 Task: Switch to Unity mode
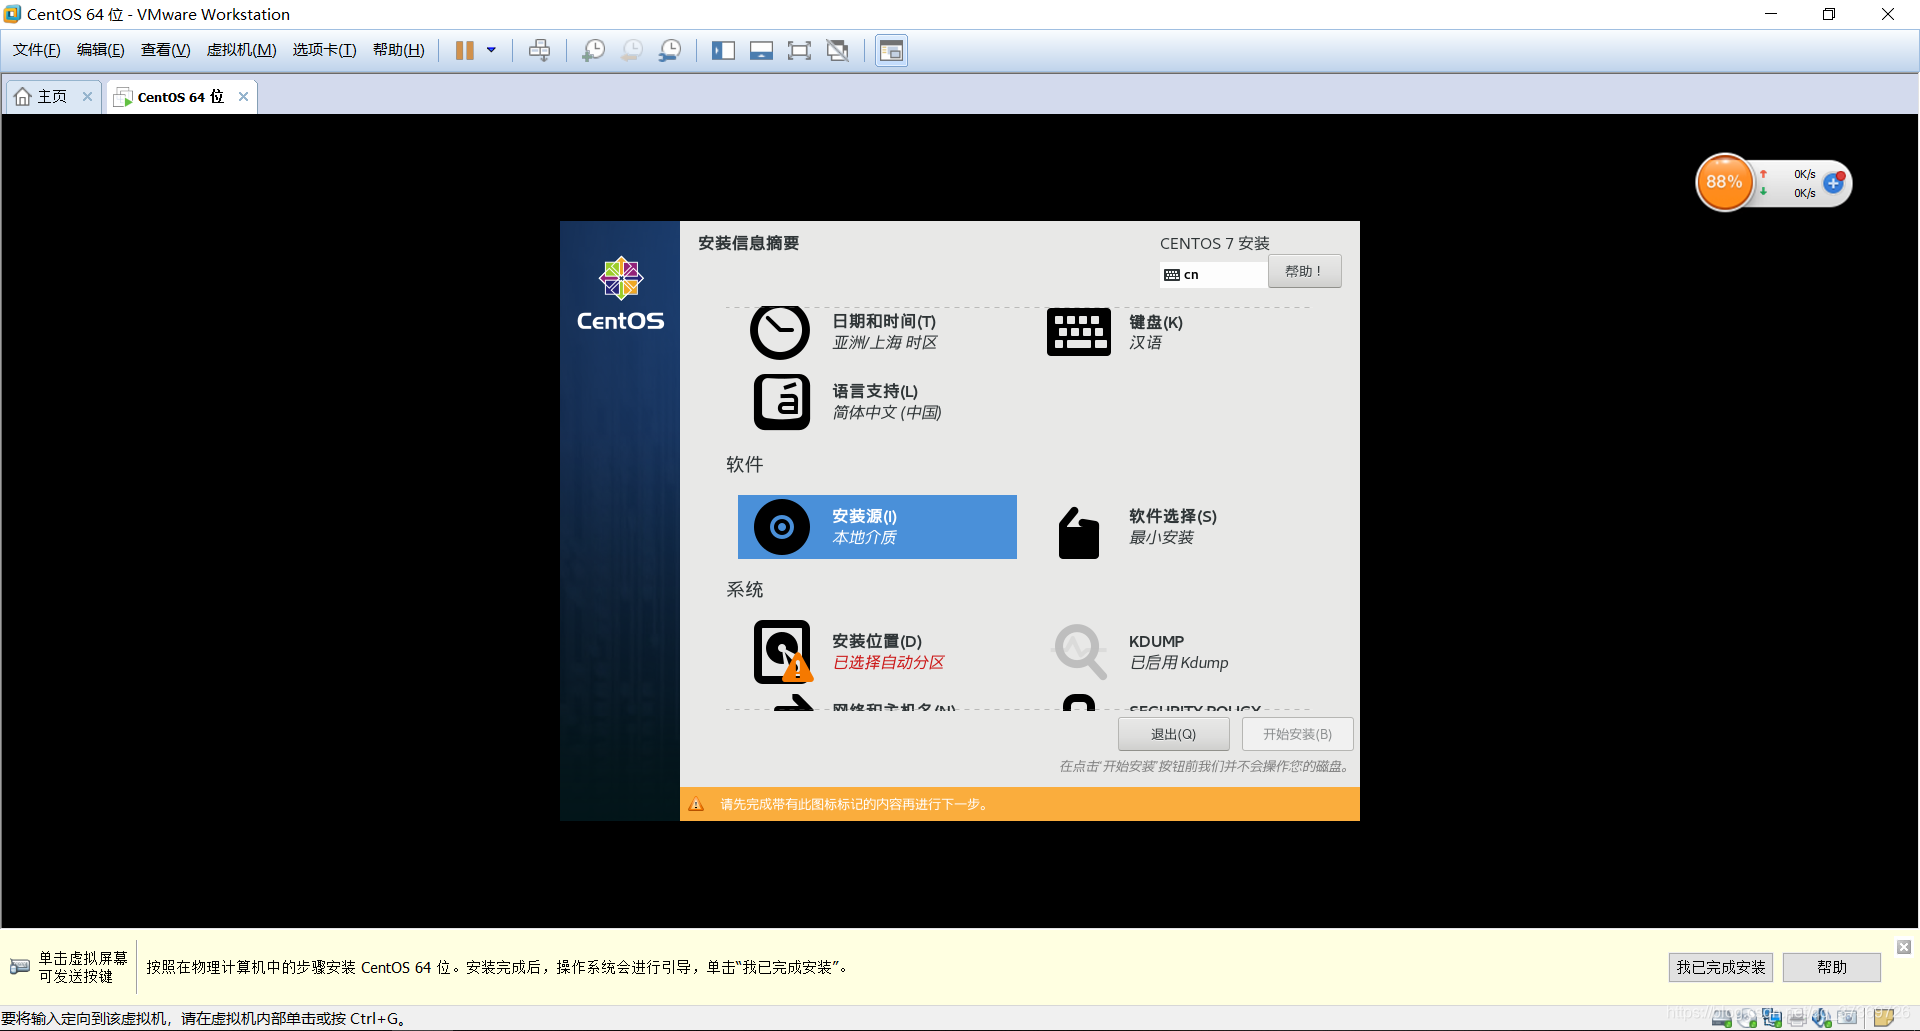point(838,50)
